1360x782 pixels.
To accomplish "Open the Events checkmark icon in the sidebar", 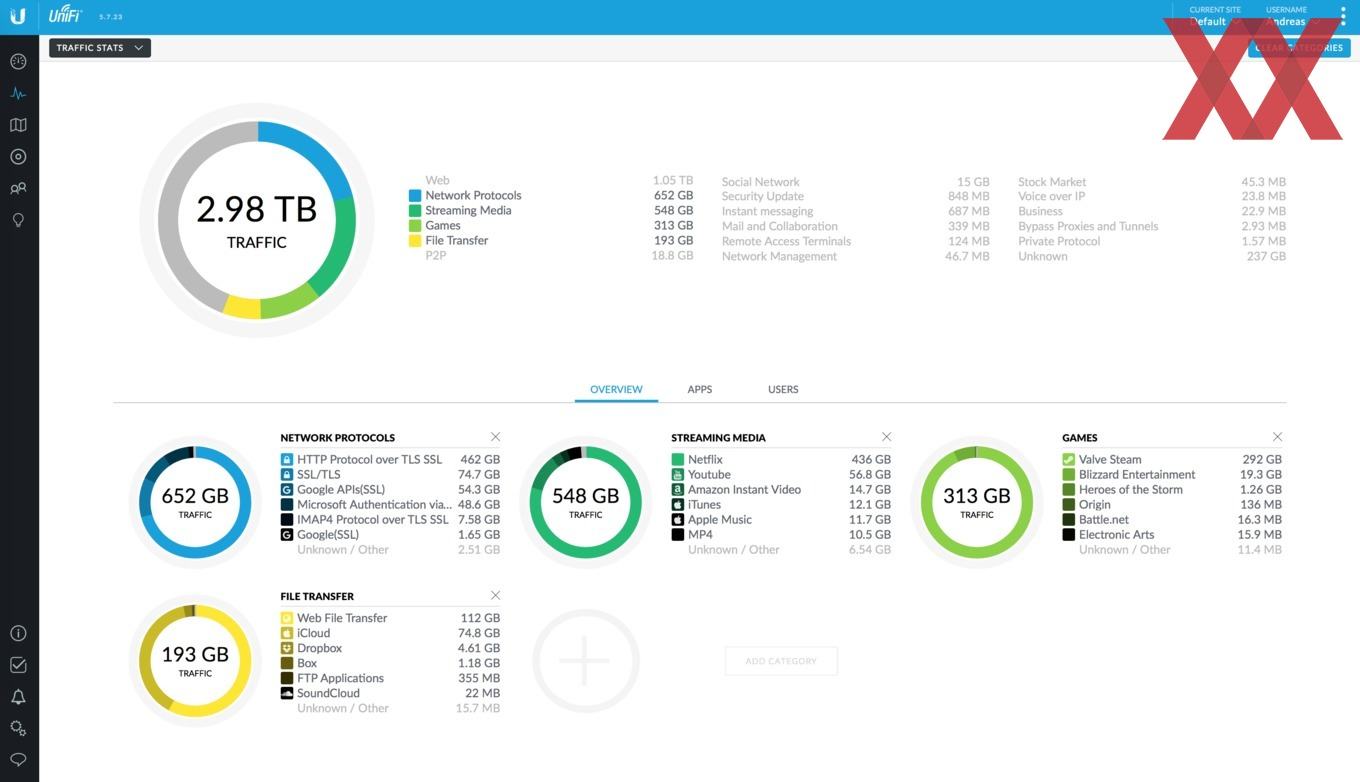I will (x=18, y=665).
